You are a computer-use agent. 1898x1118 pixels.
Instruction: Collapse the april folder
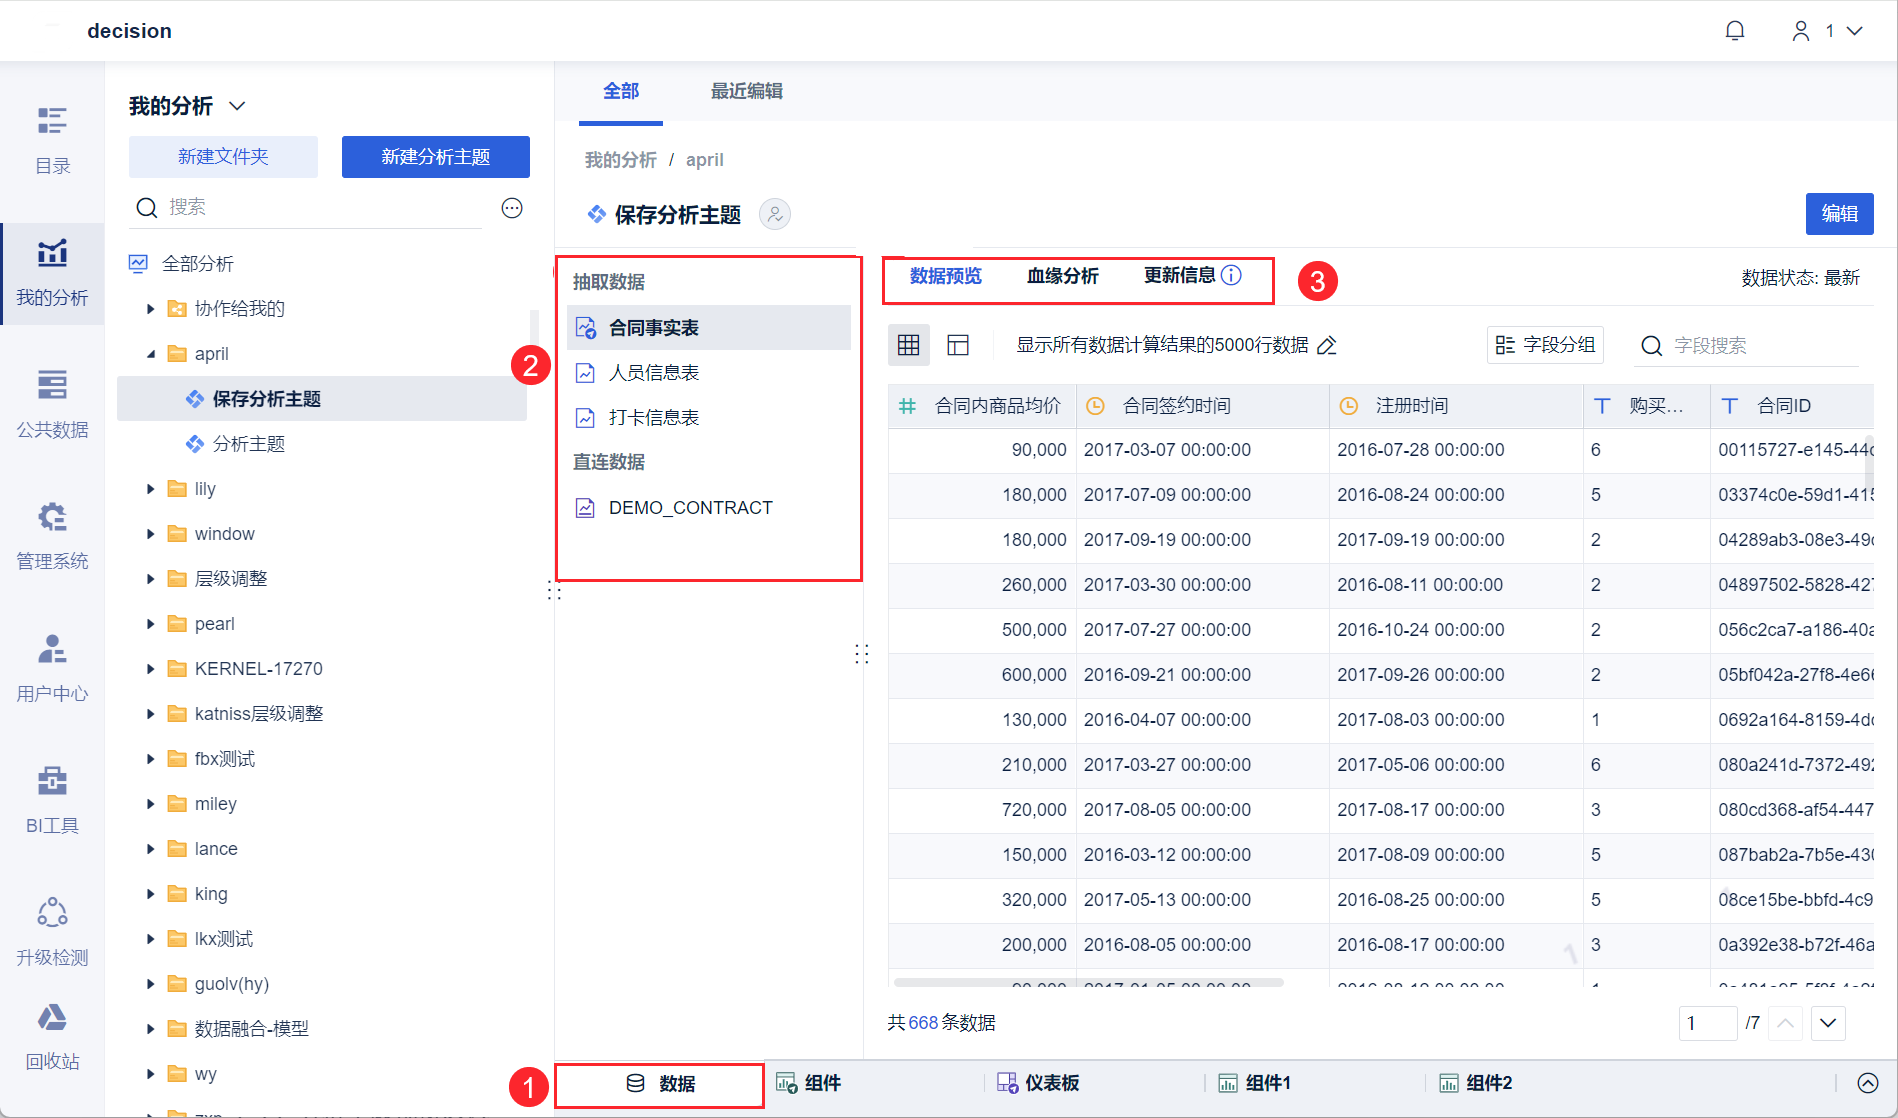tap(150, 354)
